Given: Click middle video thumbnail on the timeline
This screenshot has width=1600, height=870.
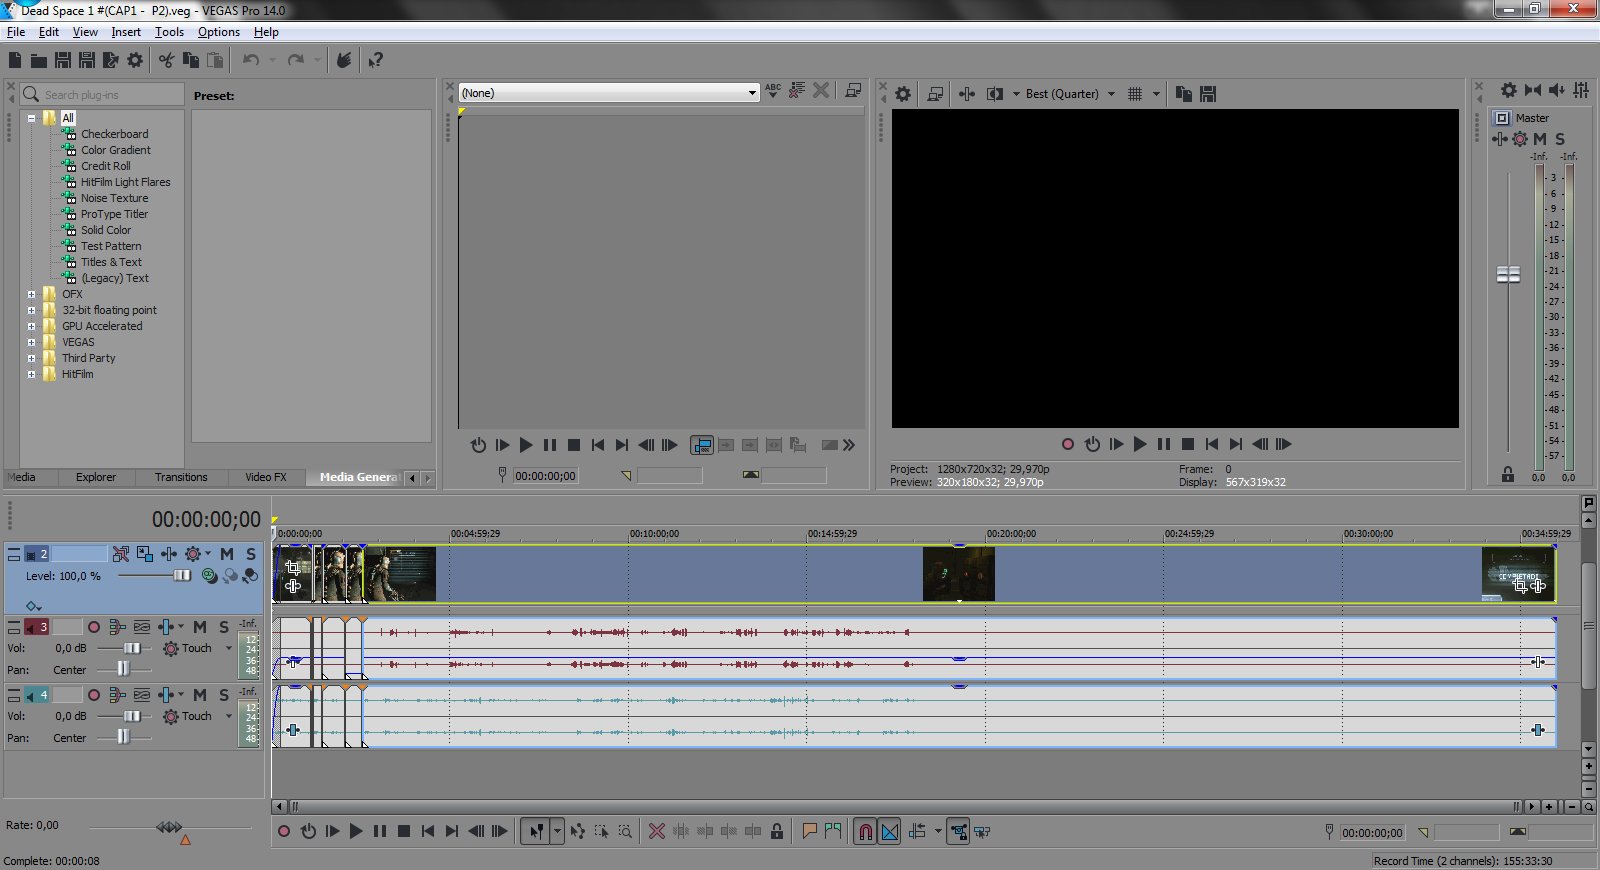Looking at the screenshot, I should [959, 574].
